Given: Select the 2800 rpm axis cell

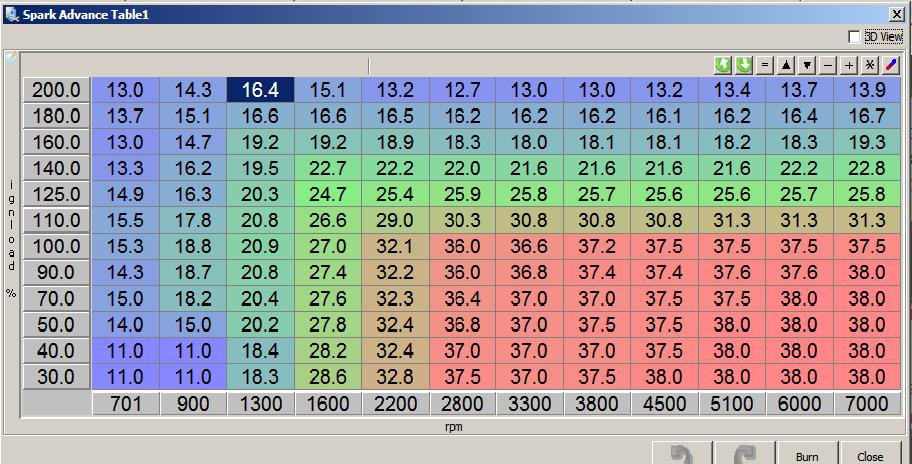Looking at the screenshot, I should (462, 404).
